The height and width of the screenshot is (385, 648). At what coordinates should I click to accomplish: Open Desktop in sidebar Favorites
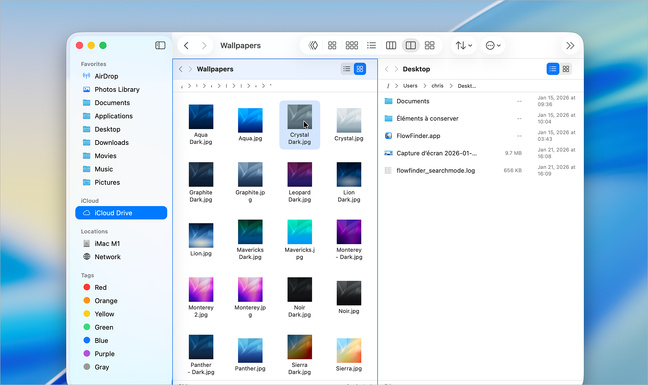121,129
